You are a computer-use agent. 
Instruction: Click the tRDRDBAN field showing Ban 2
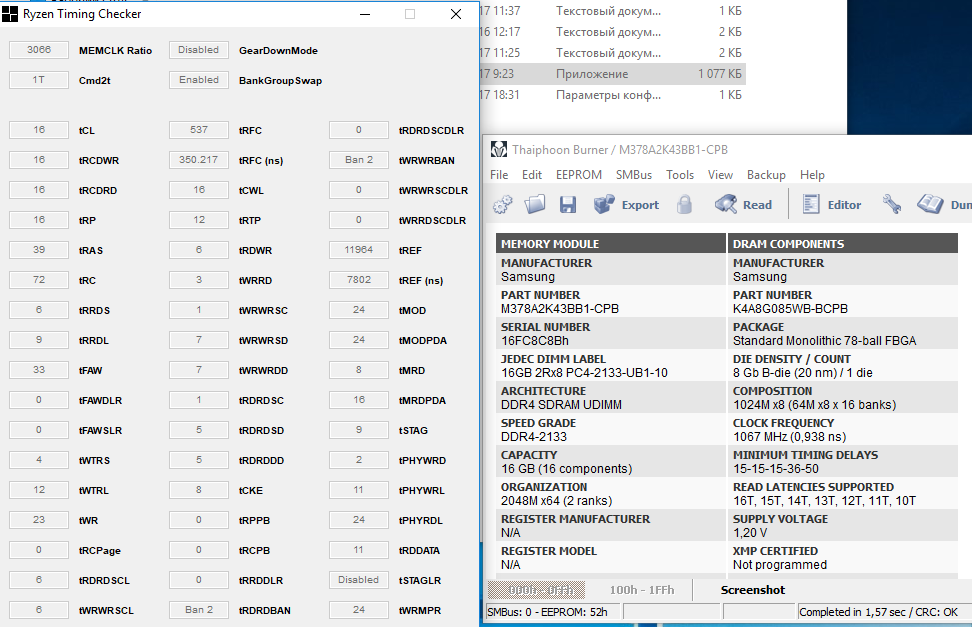point(199,610)
